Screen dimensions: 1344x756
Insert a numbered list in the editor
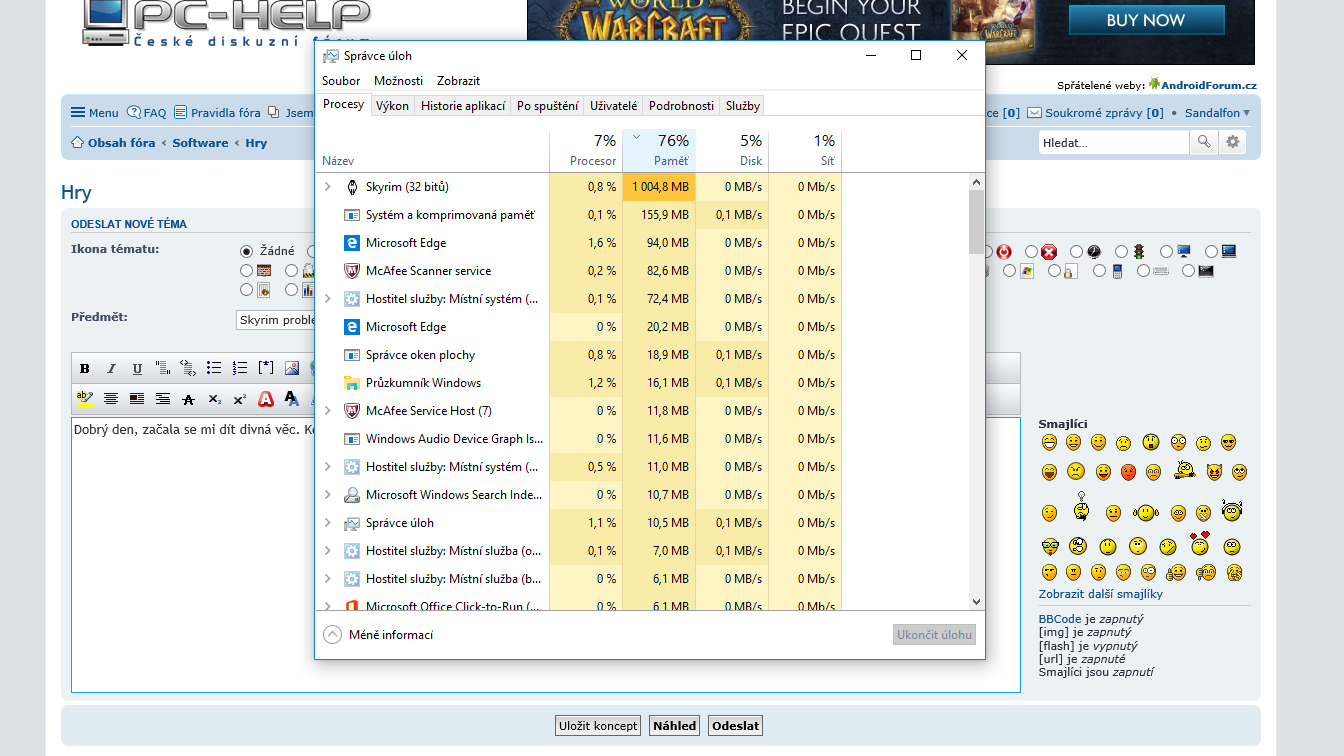pos(240,369)
